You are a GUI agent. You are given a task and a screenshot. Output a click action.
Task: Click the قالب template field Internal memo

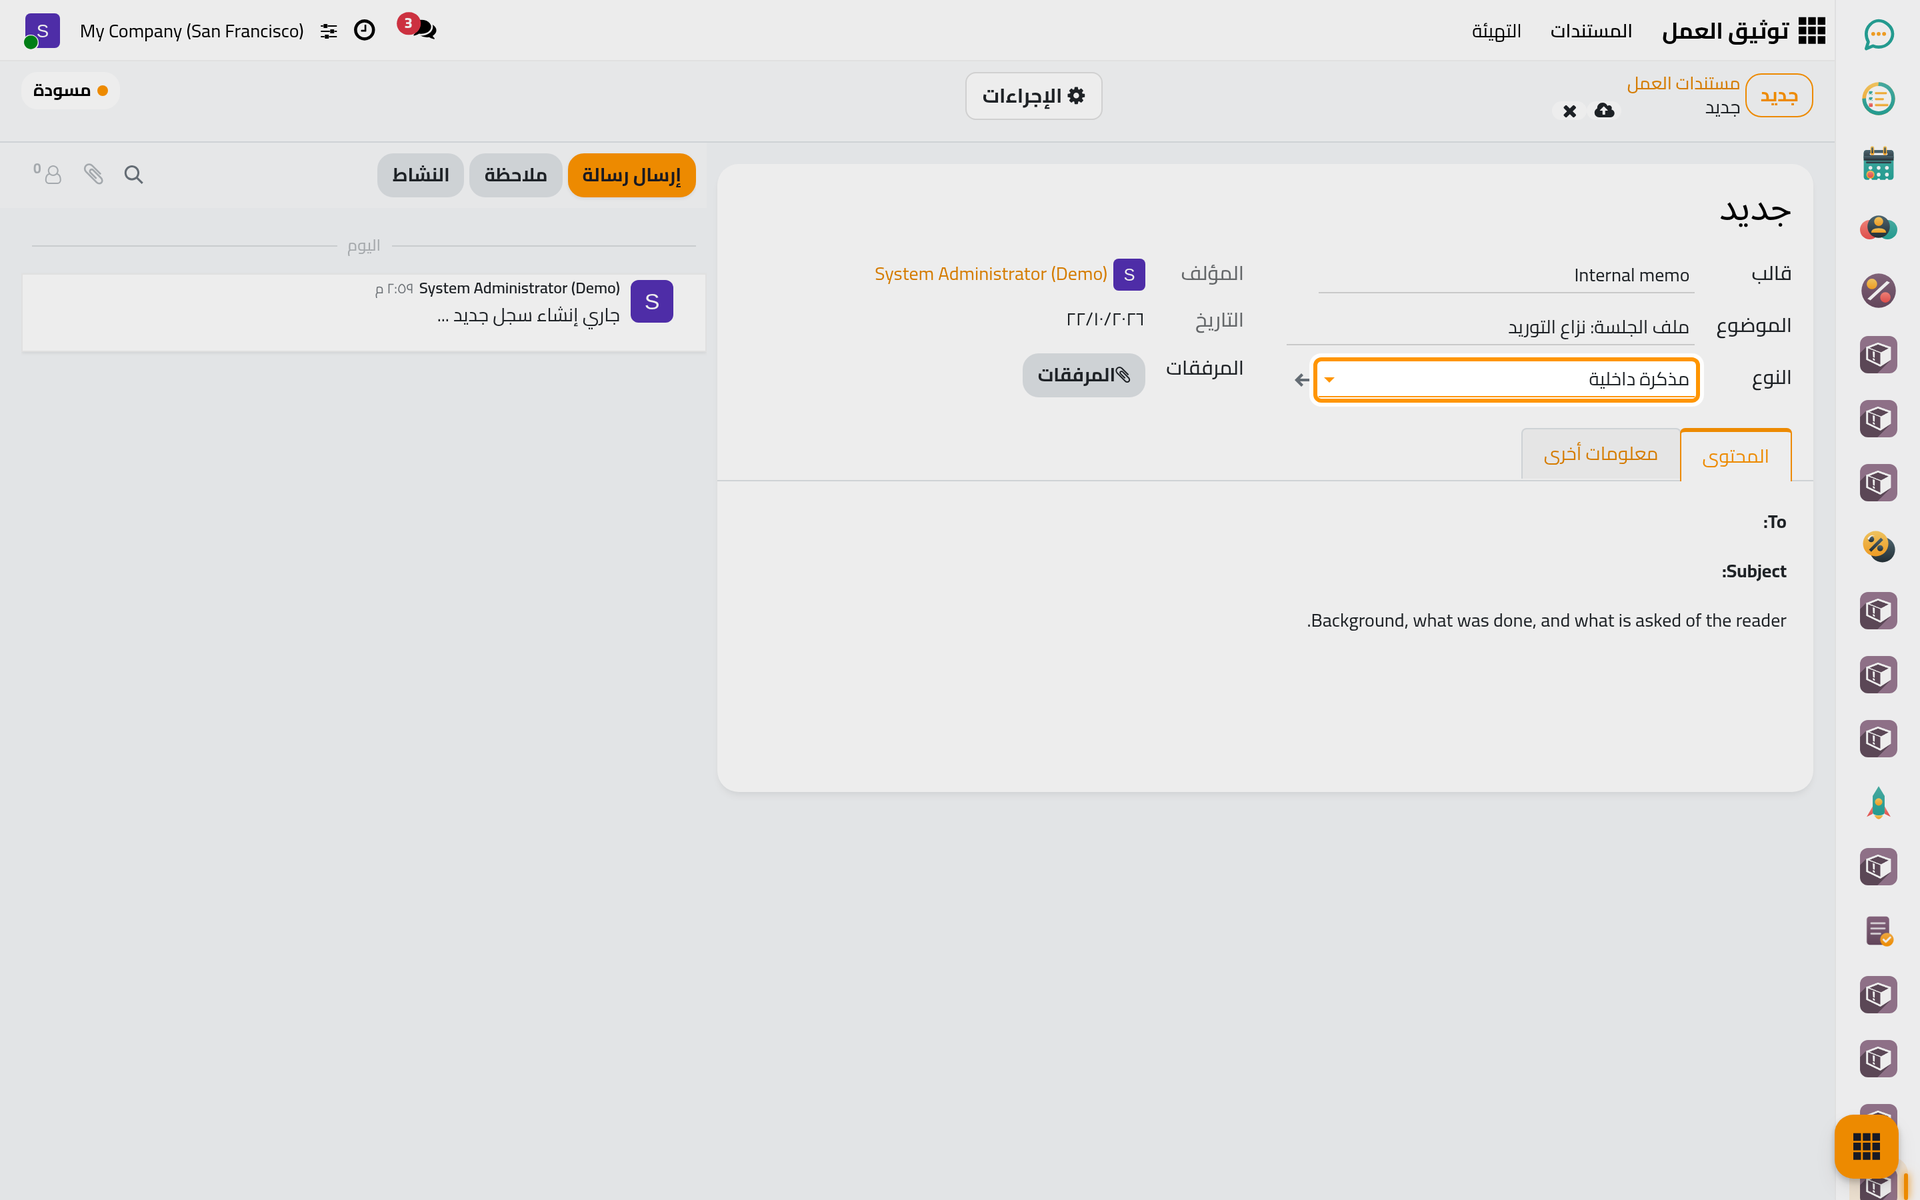tap(1506, 275)
